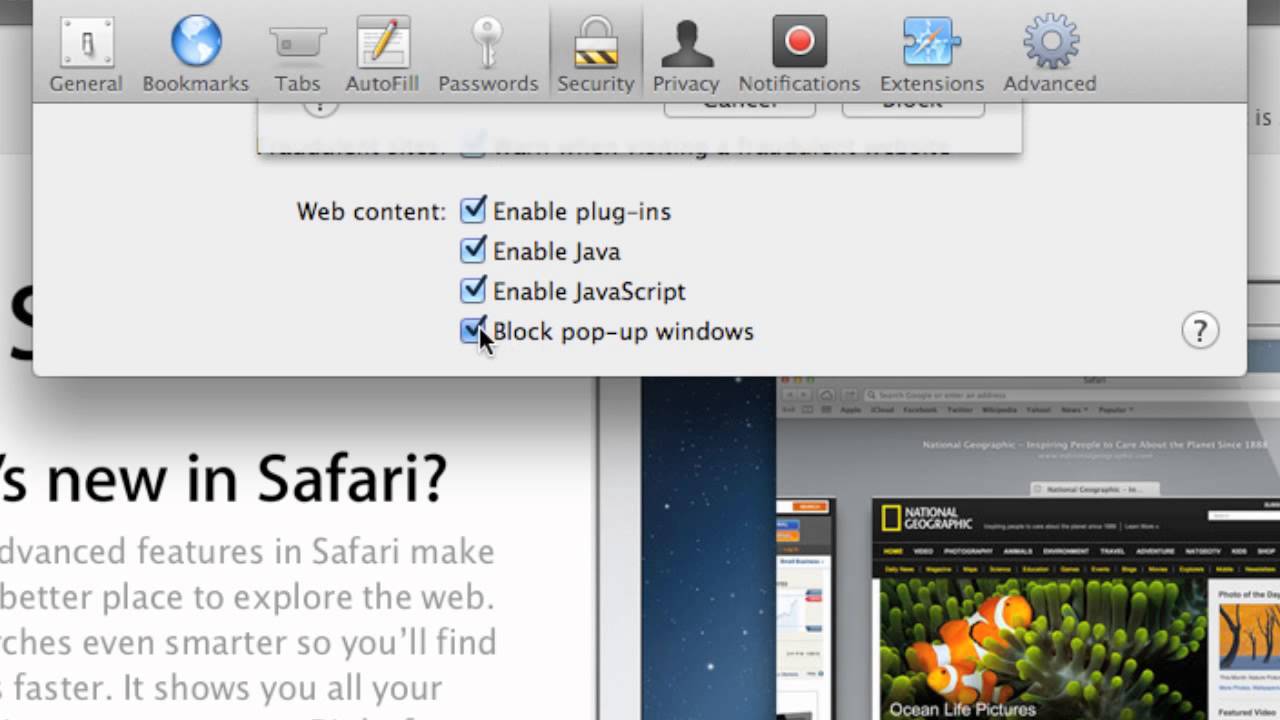Open the Privacy preferences pane
Image resolution: width=1280 pixels, height=720 pixels.
pyautogui.click(x=686, y=54)
